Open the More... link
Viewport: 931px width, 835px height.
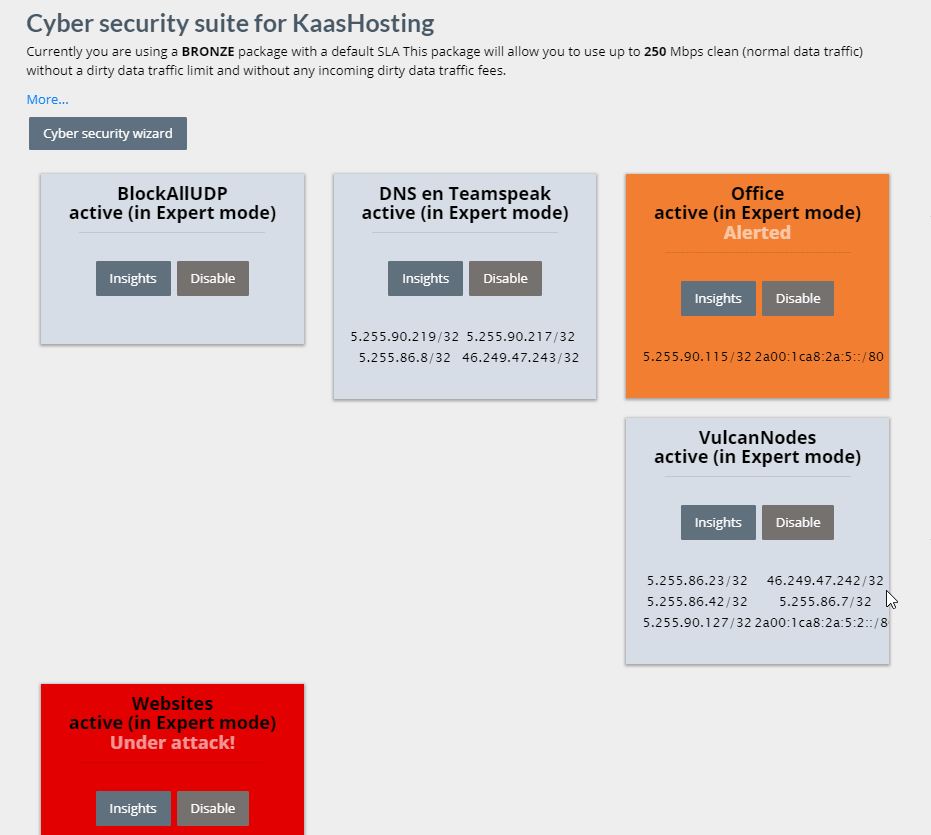pyautogui.click(x=47, y=99)
